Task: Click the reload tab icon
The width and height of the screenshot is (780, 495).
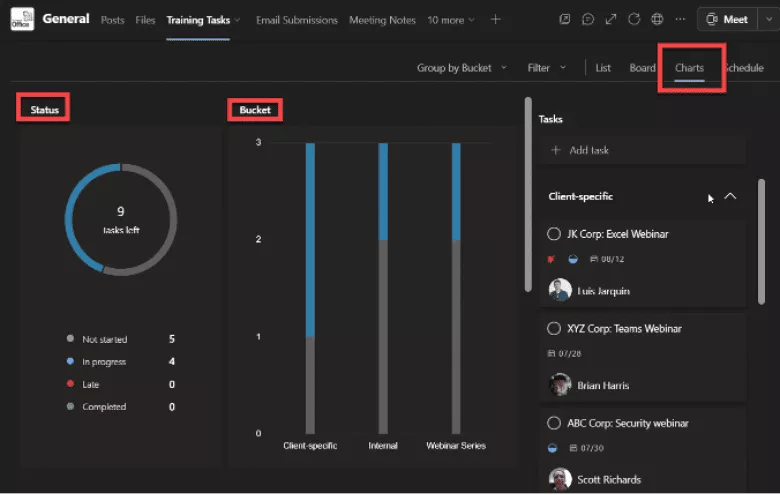Action: tap(634, 19)
